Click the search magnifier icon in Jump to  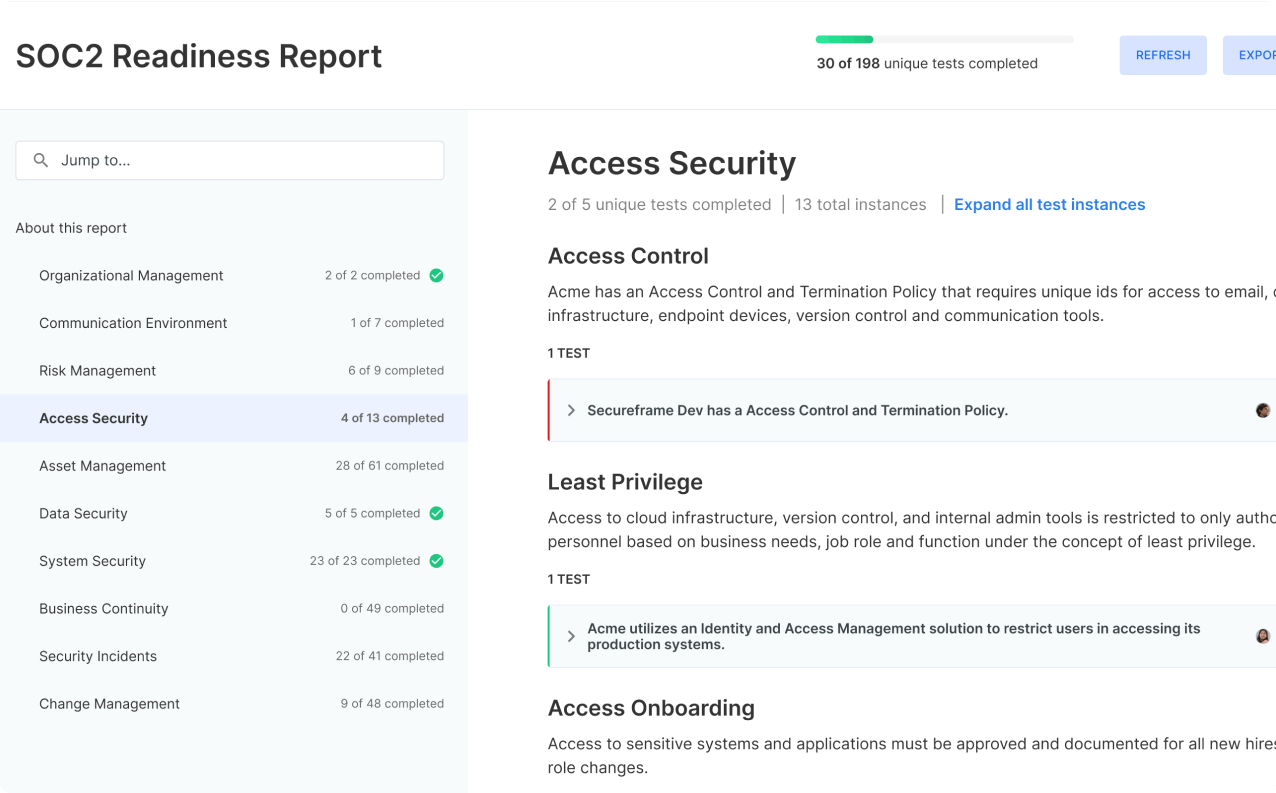41,160
